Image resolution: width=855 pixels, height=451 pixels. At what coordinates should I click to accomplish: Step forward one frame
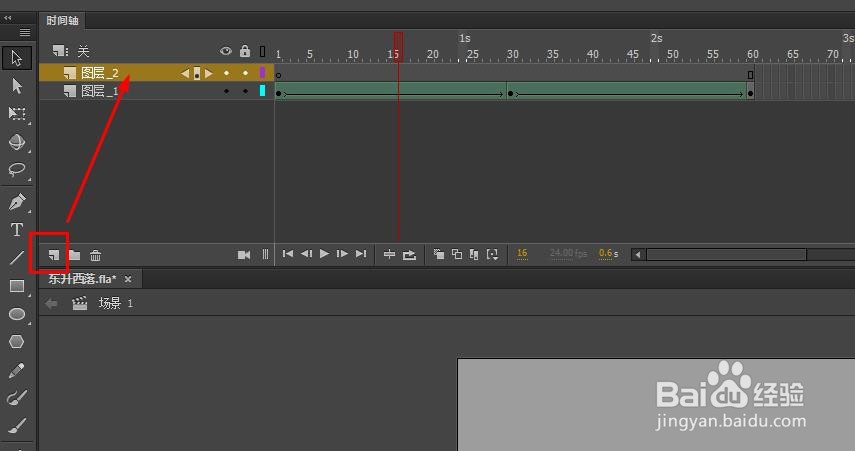(x=342, y=254)
